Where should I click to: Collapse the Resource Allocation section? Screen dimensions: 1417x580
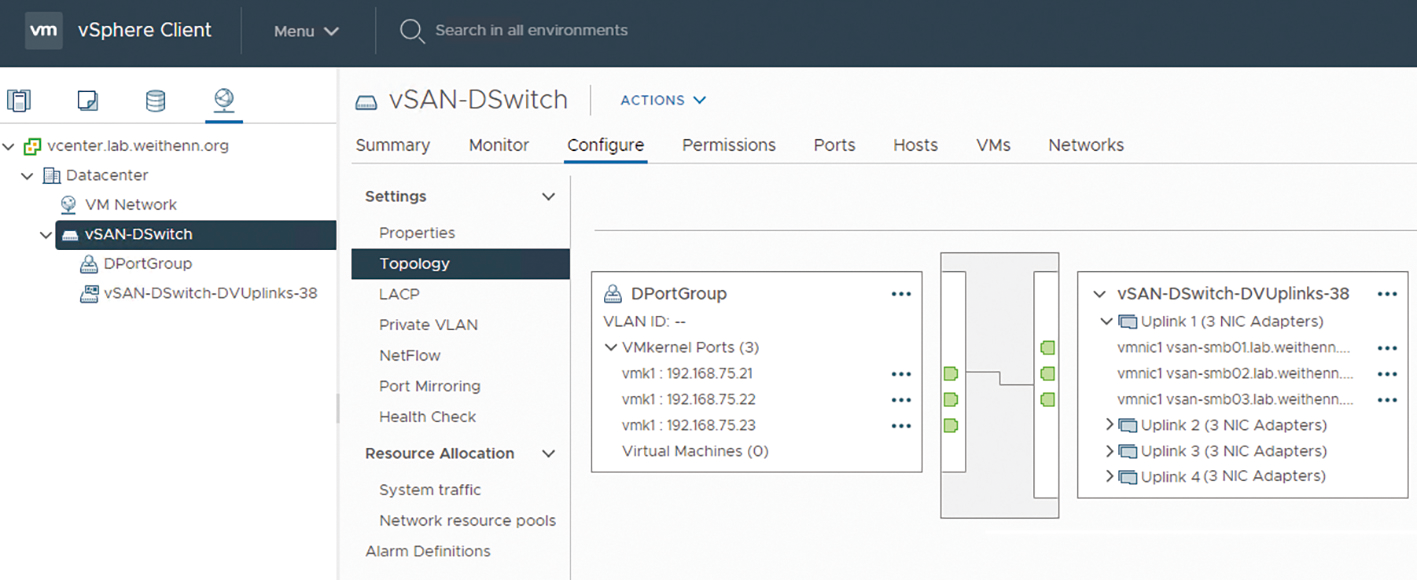pyautogui.click(x=548, y=454)
